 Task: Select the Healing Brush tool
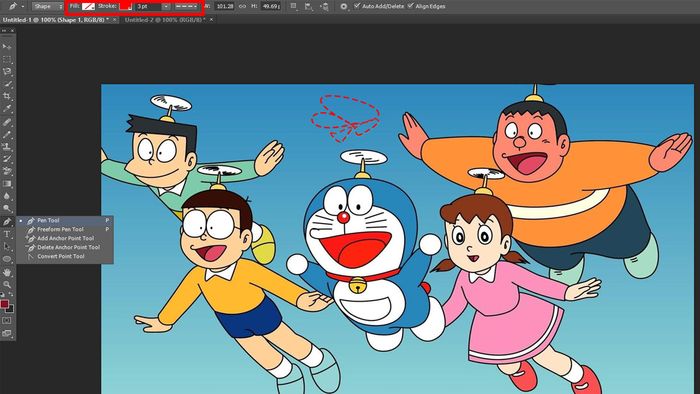tap(7, 122)
